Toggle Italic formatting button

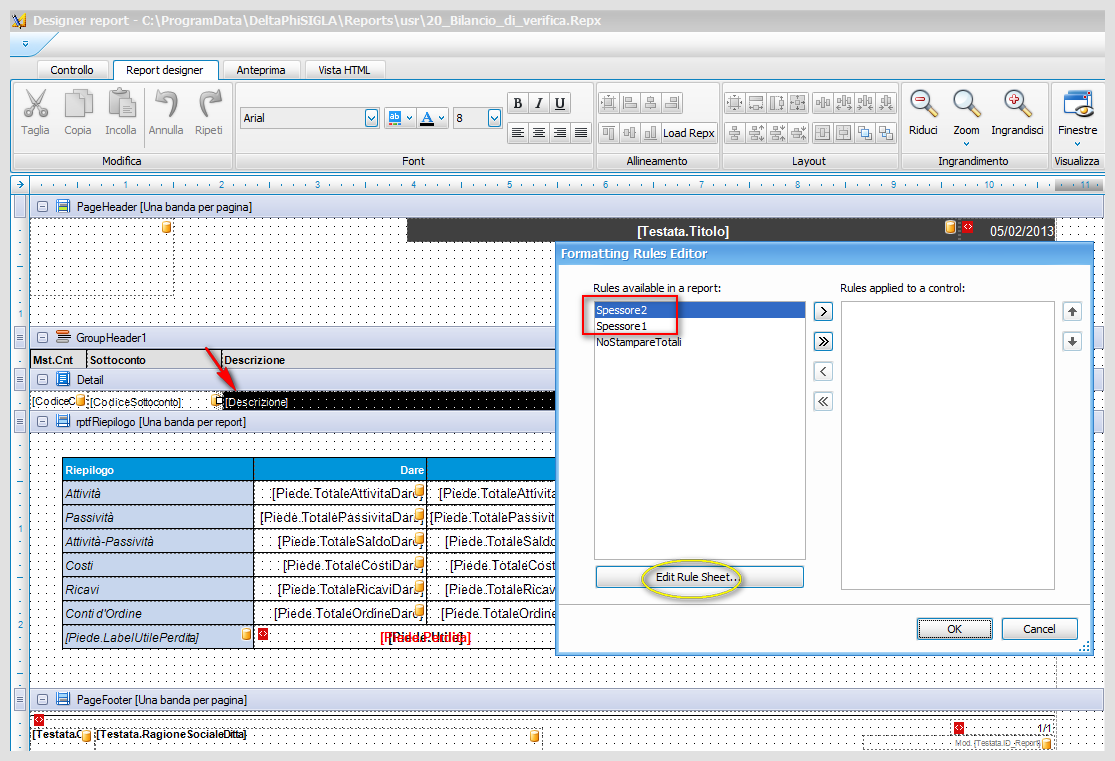pos(539,103)
